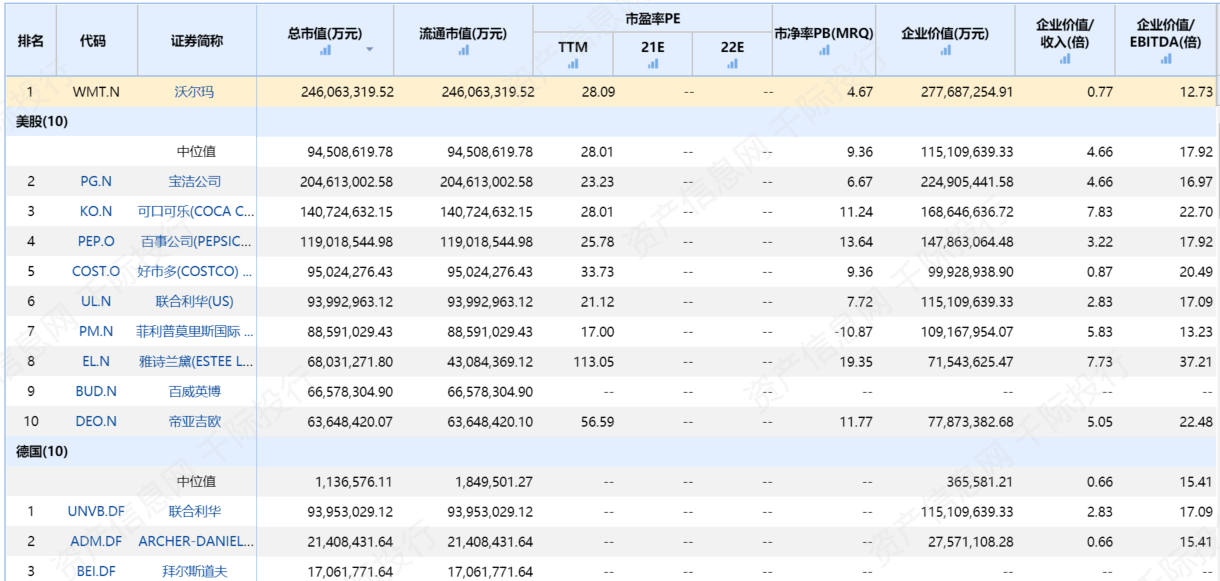Select the 证券简称 column header
The width and height of the screenshot is (1220, 581).
(x=197, y=41)
